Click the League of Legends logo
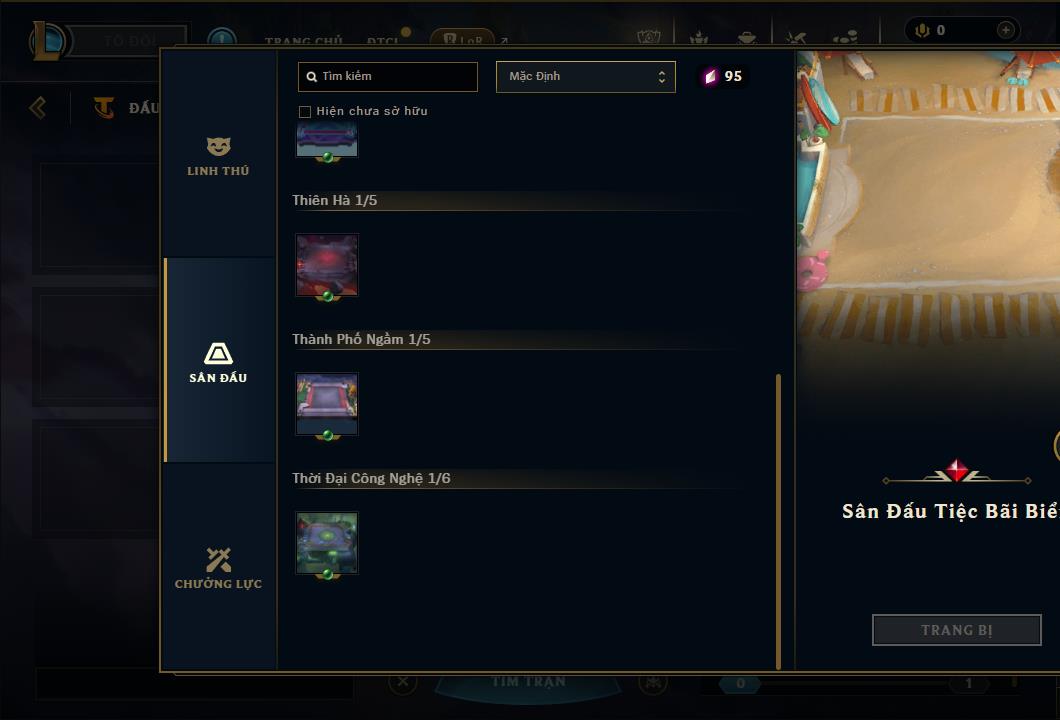Screen dimensions: 1060x720 pyautogui.click(x=47, y=41)
